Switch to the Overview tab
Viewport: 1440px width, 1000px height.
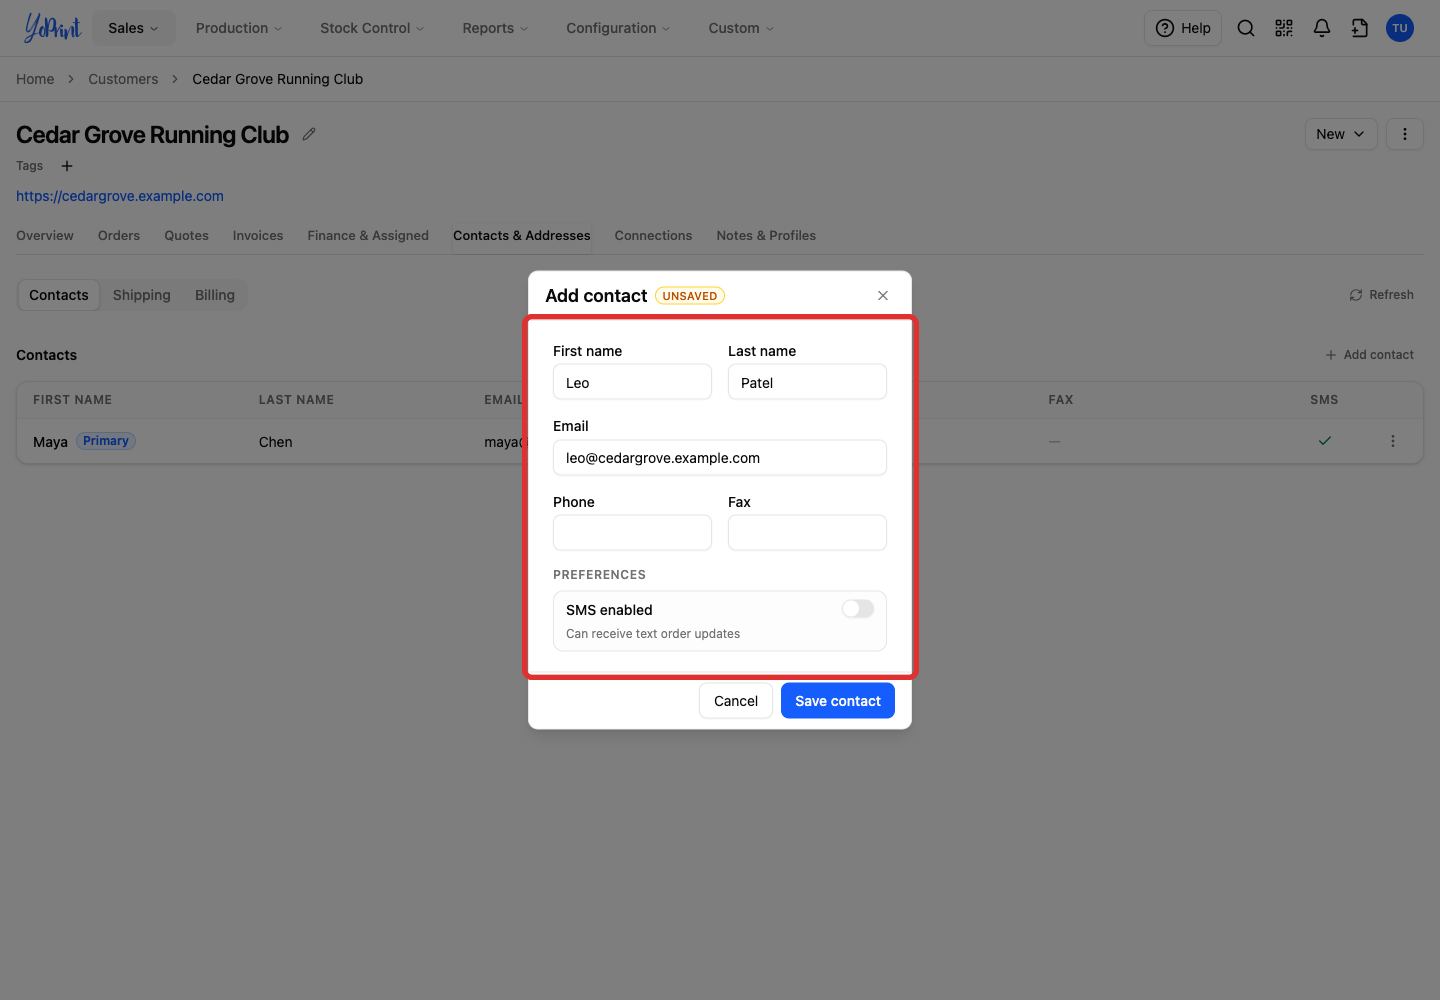(x=45, y=236)
